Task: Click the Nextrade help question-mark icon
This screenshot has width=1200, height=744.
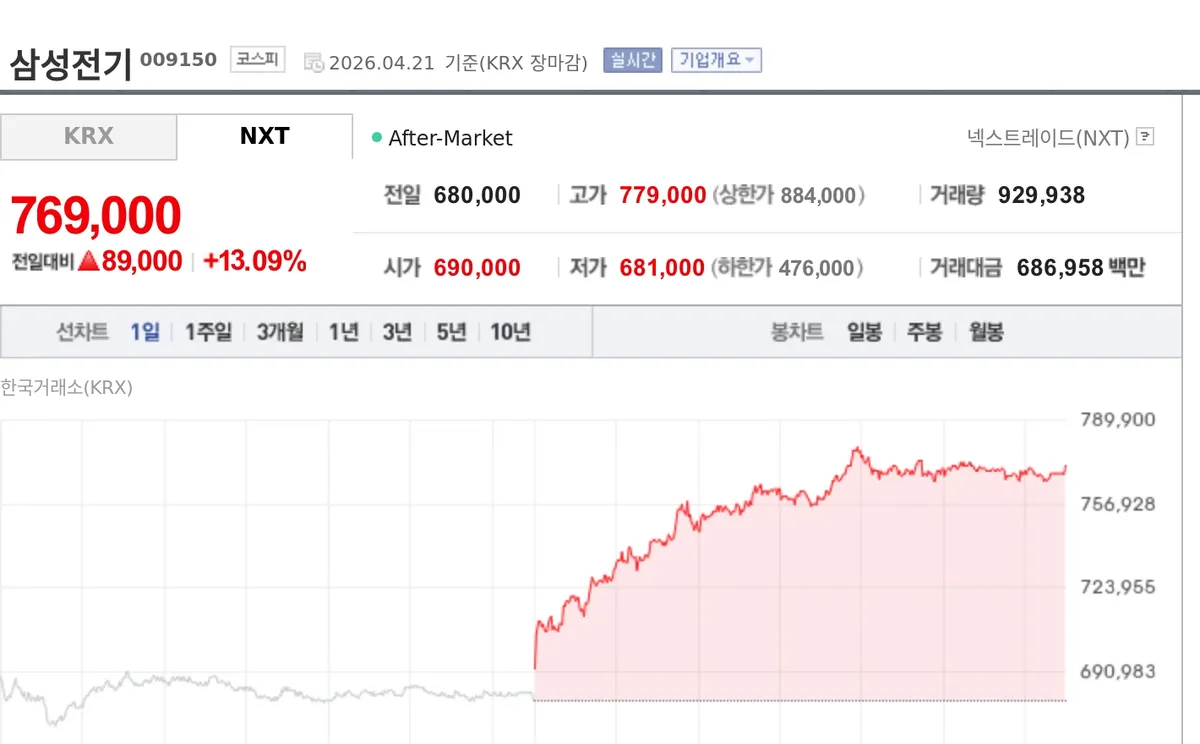Action: 1146,137
